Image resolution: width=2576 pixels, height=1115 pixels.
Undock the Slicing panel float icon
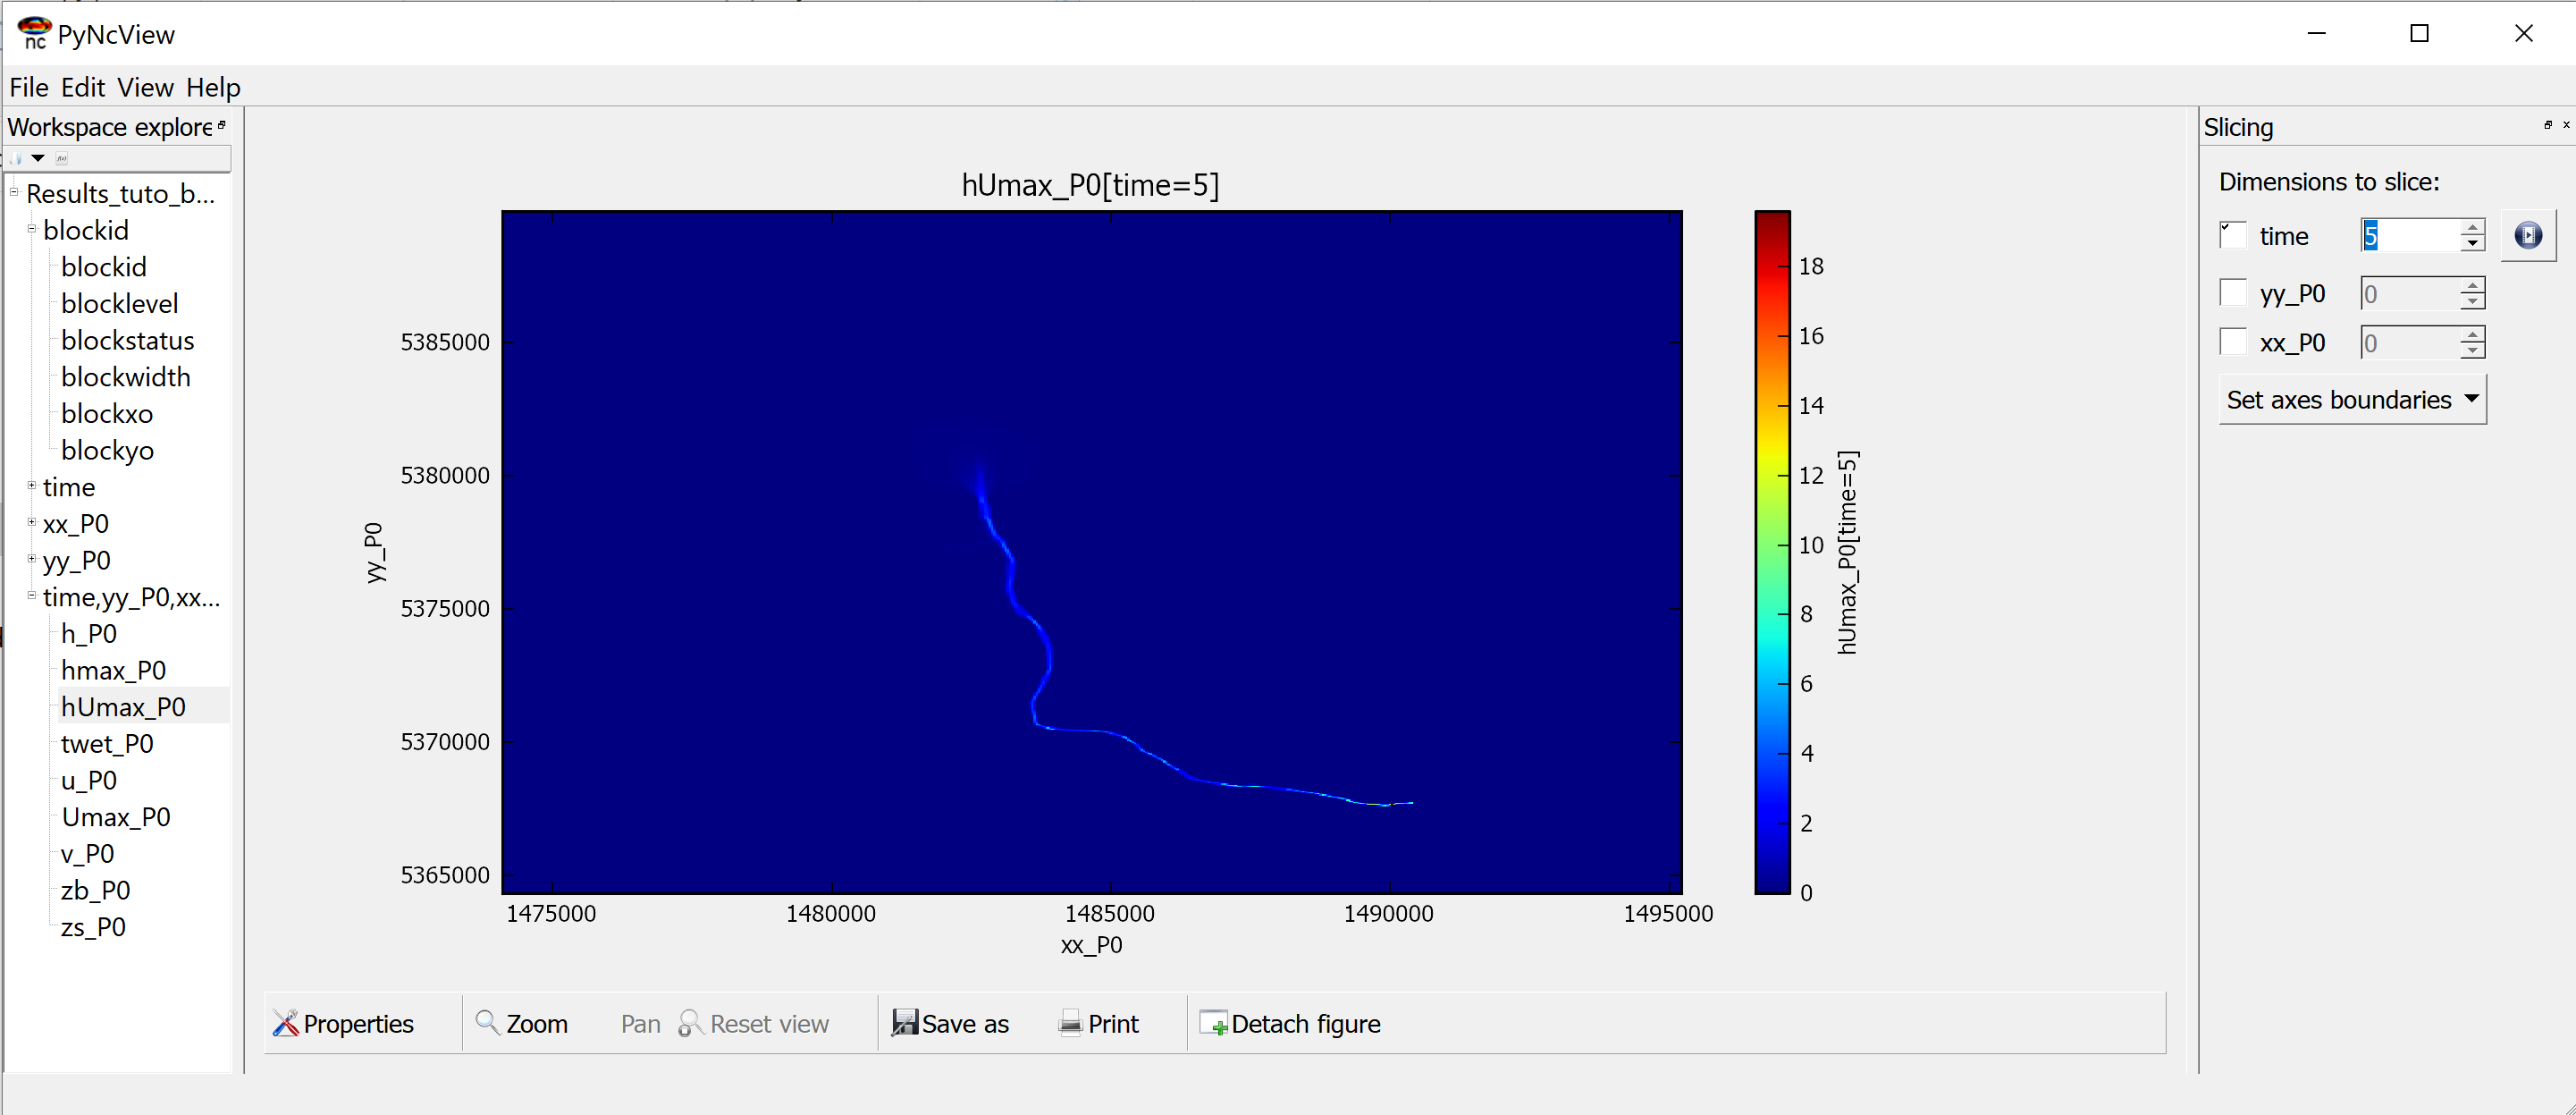(2548, 125)
